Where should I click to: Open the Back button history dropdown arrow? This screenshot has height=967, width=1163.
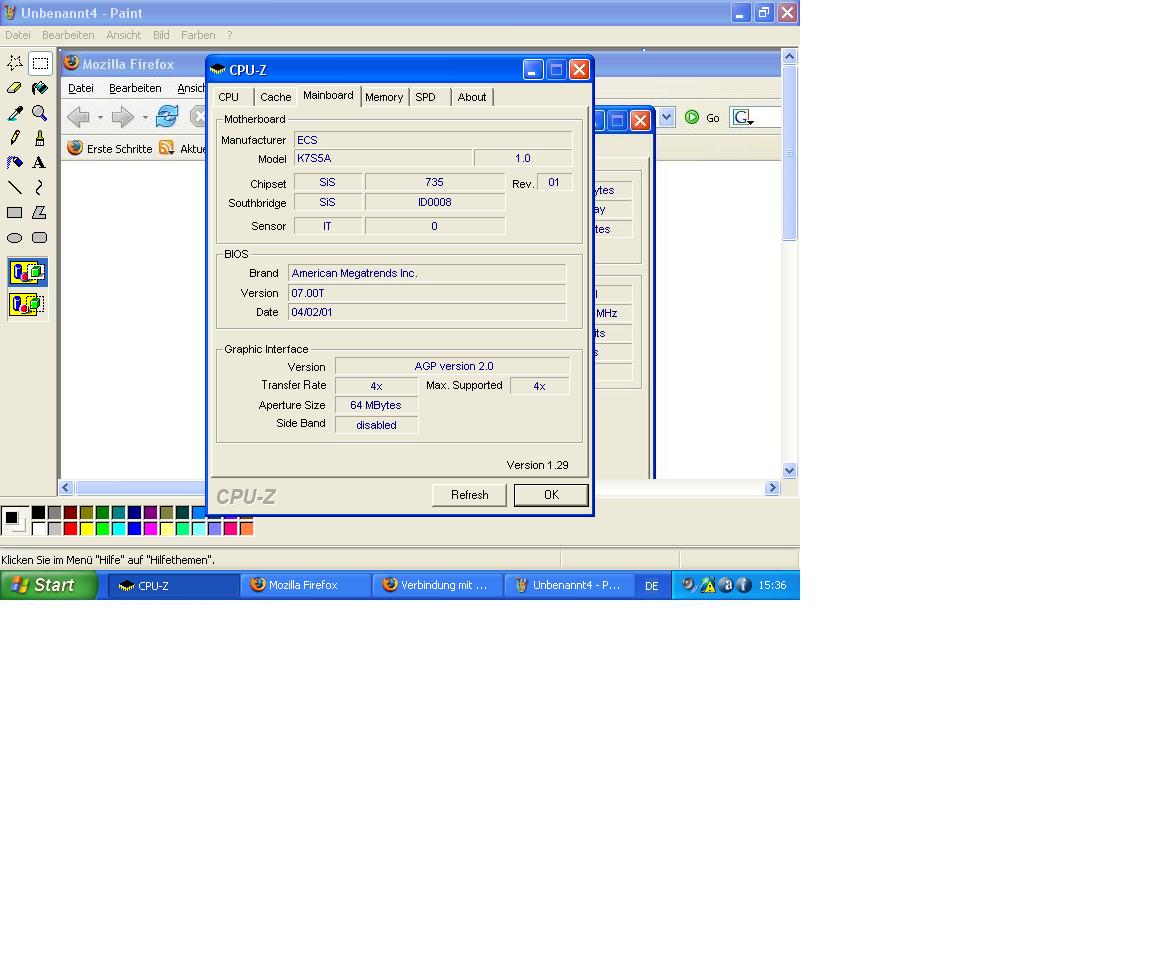pyautogui.click(x=100, y=117)
